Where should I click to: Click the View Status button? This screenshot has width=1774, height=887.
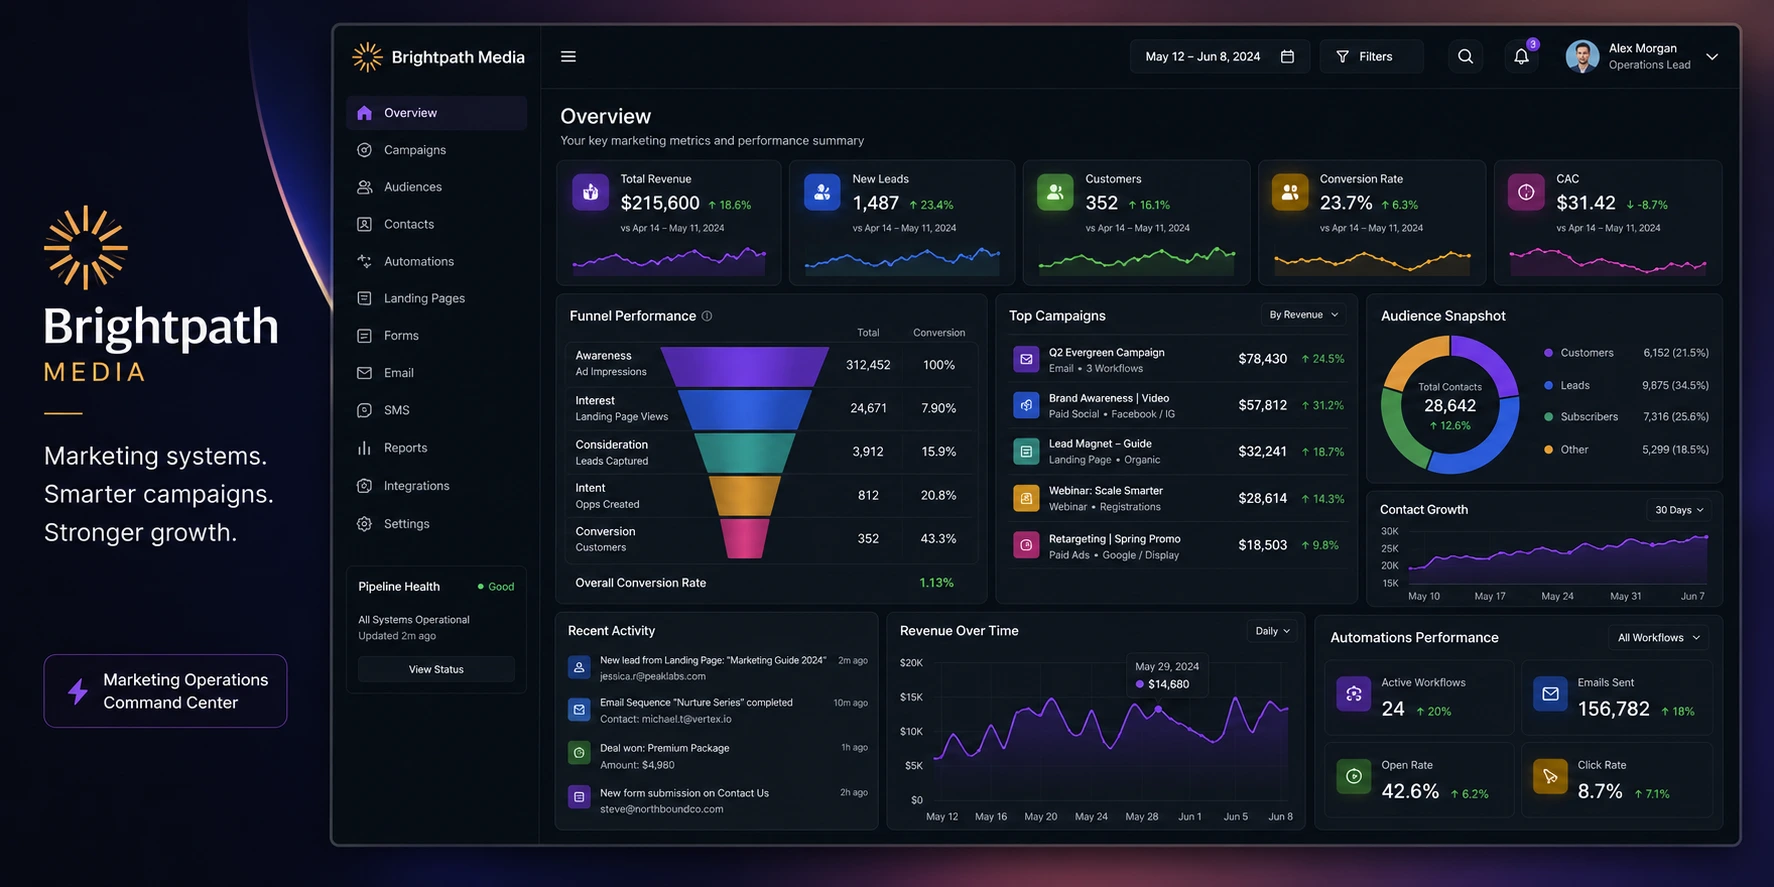pos(436,669)
